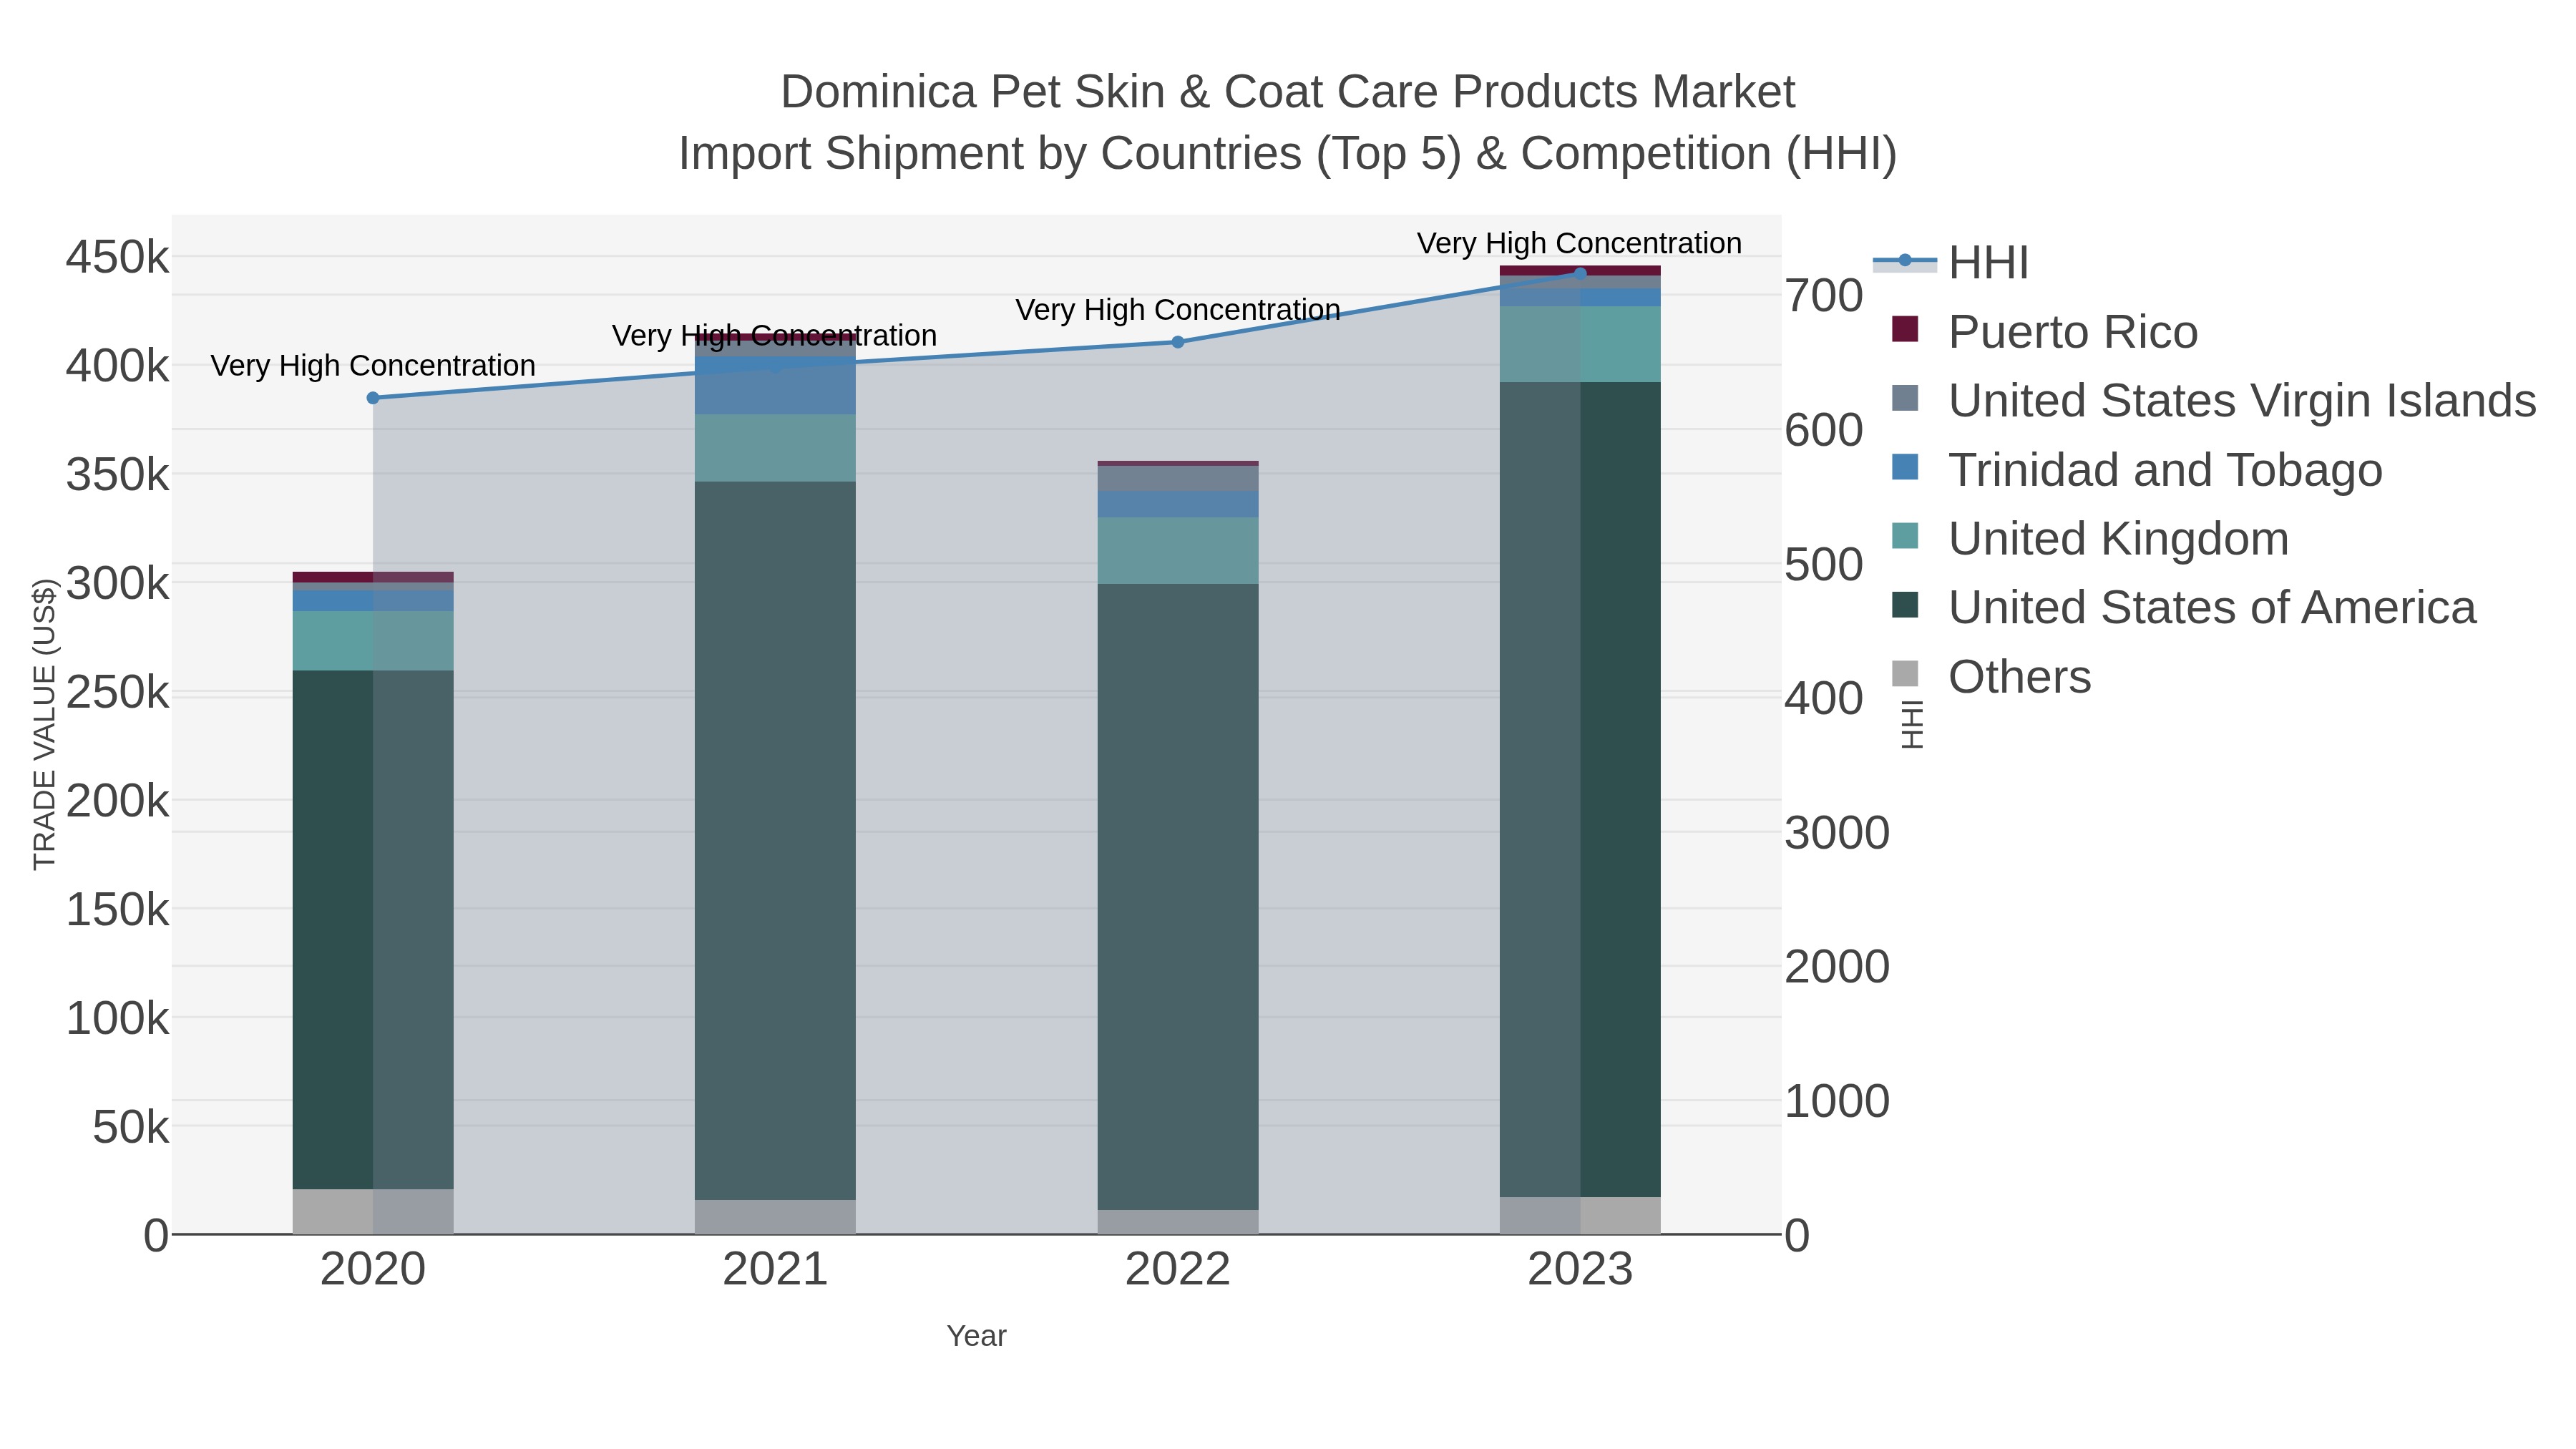
Task: Click the 250k y-axis tick label
Action: click(118, 692)
